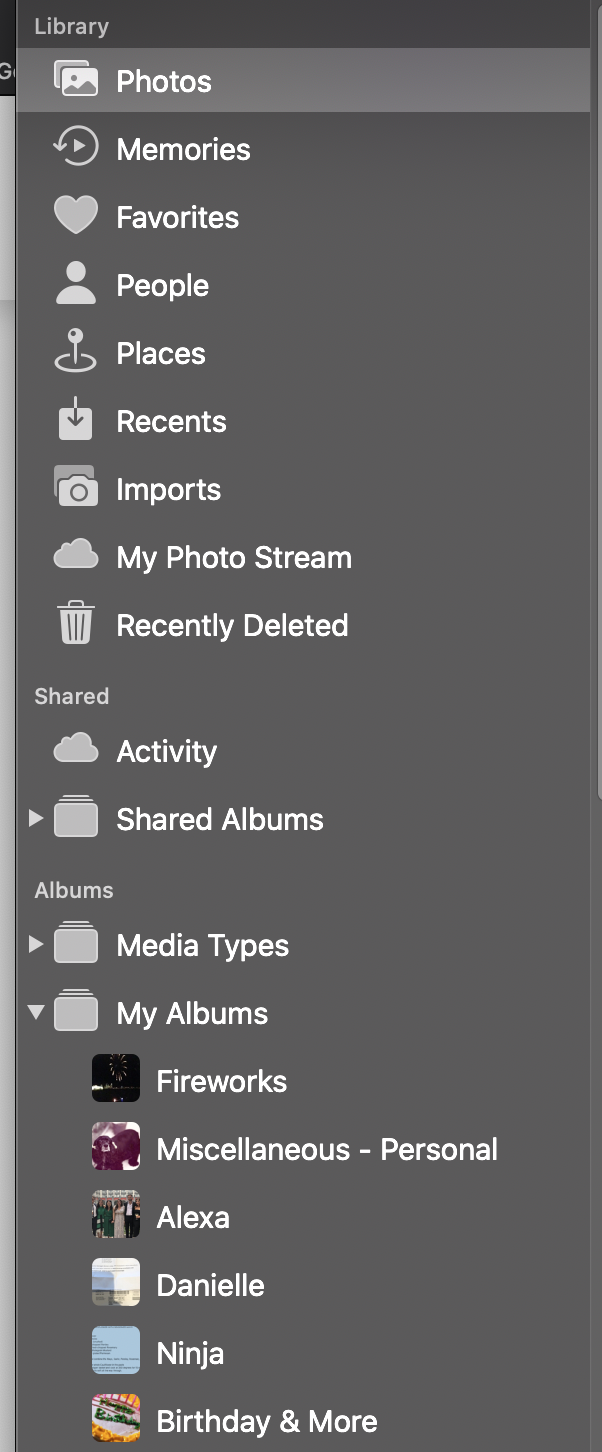This screenshot has width=602, height=1452.
Task: Click the Memories clock icon
Action: [76, 149]
